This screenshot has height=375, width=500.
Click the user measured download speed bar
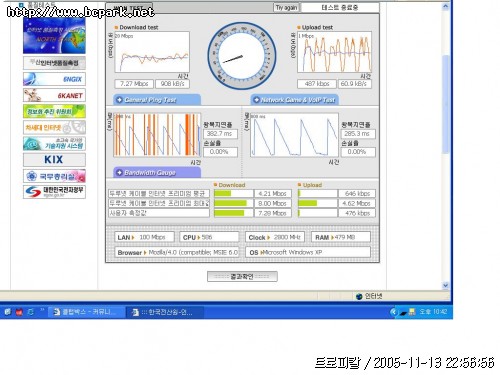[234, 213]
